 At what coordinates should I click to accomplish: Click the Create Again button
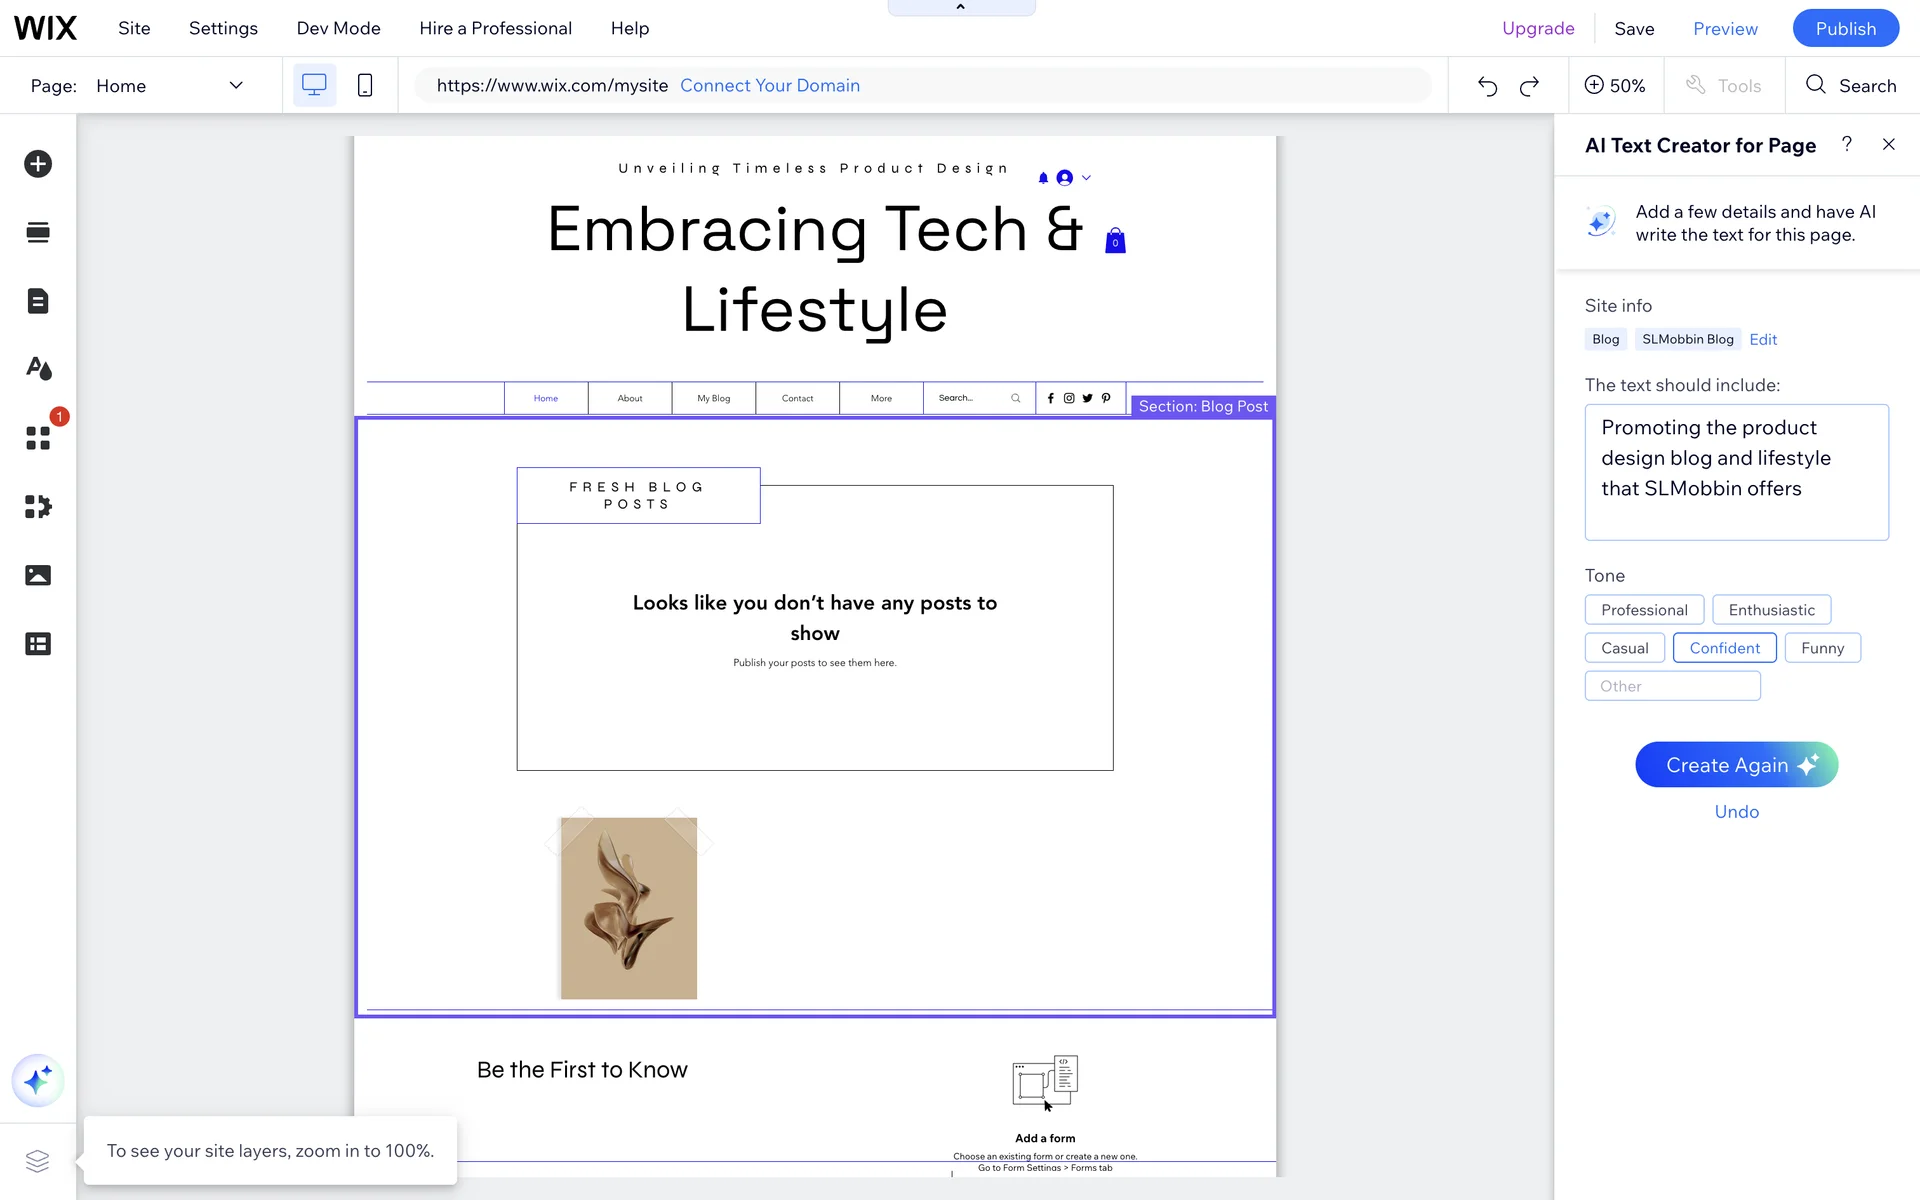pyautogui.click(x=1736, y=765)
